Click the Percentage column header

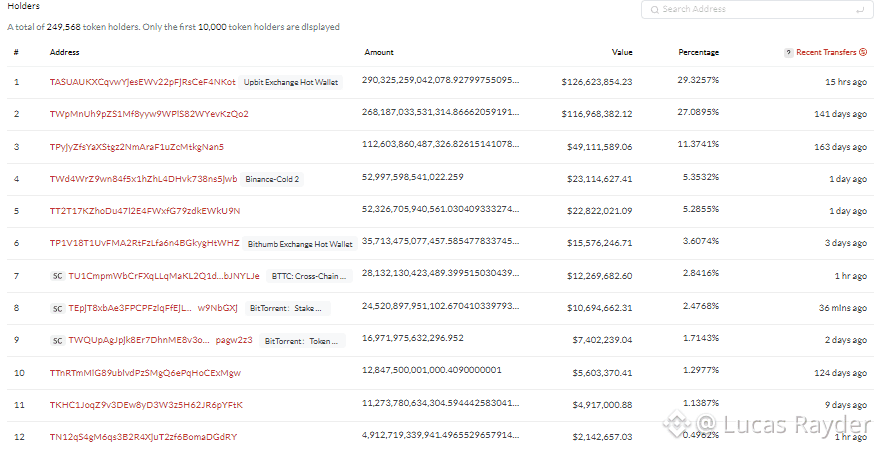click(698, 52)
